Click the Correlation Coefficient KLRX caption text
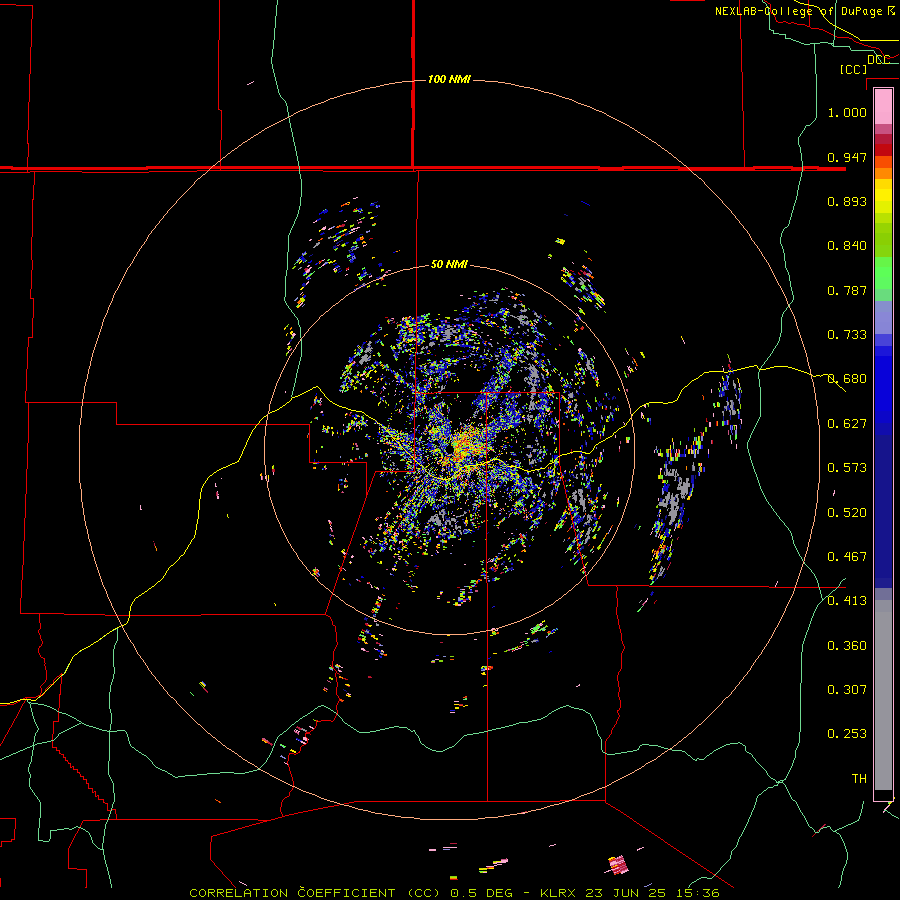The width and height of the screenshot is (900, 900). click(x=454, y=893)
